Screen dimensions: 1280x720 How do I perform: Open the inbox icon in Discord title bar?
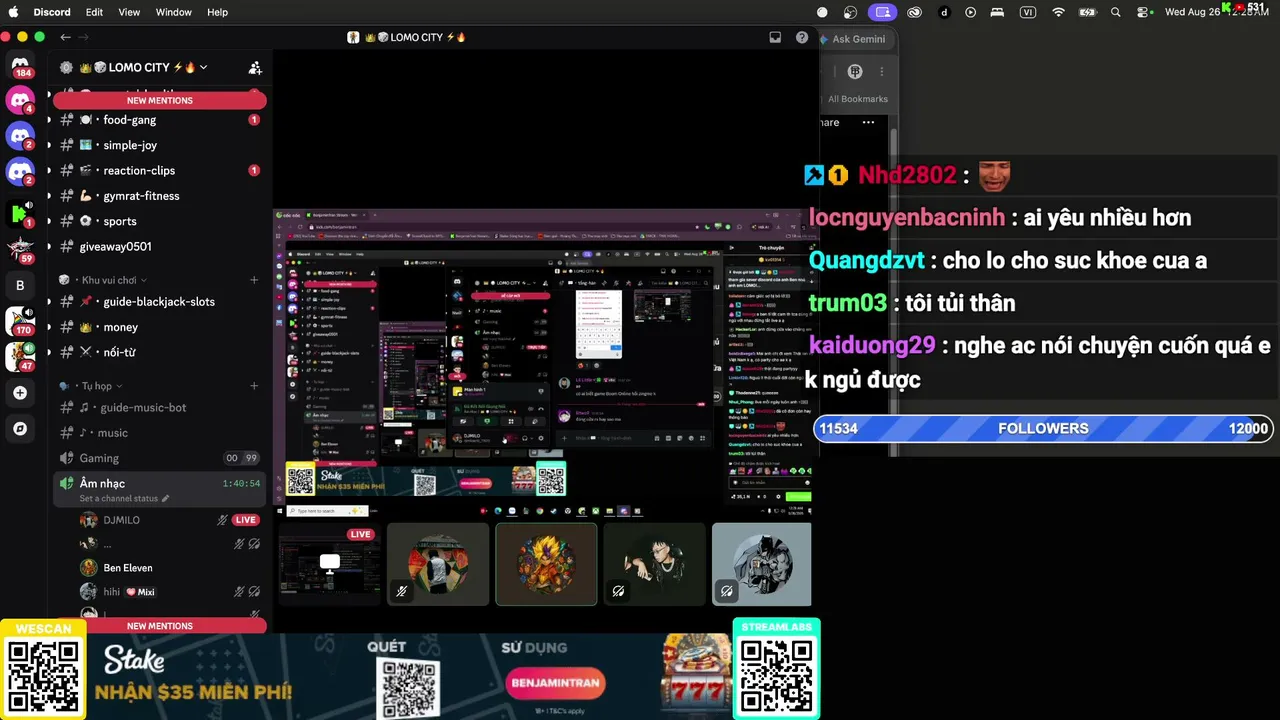(x=775, y=37)
